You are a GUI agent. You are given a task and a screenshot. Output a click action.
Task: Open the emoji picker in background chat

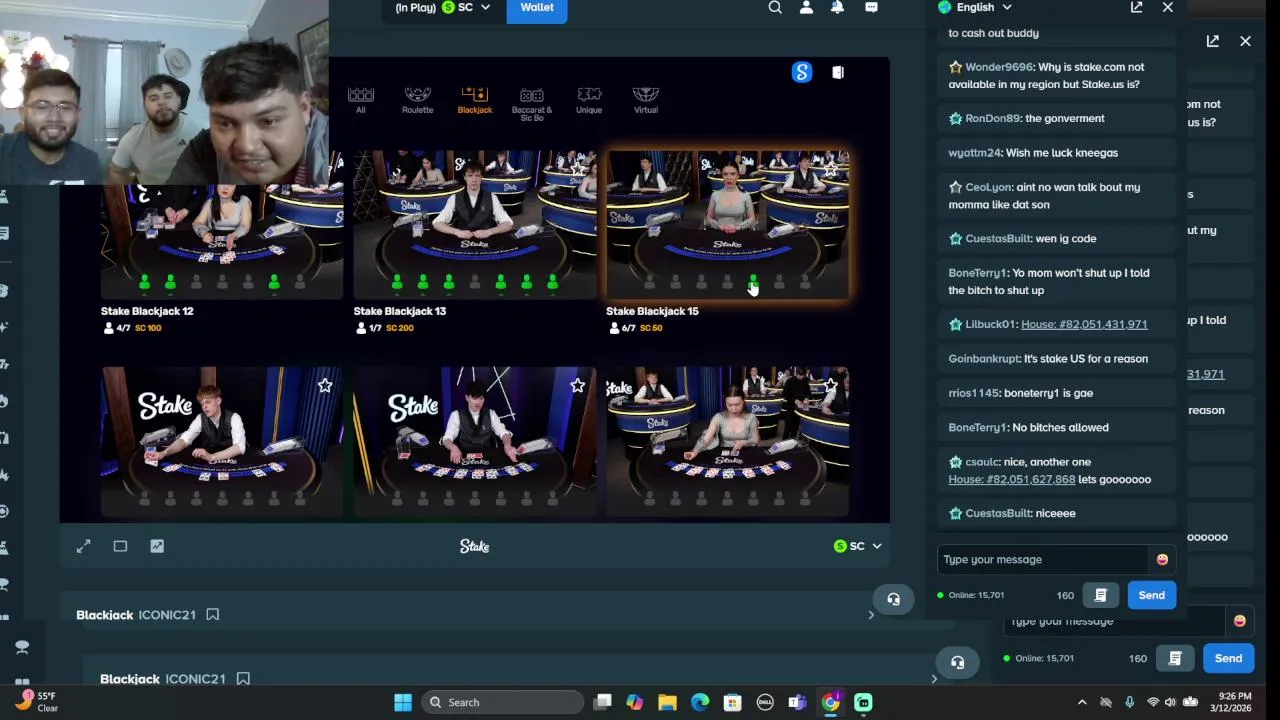[x=1239, y=621]
